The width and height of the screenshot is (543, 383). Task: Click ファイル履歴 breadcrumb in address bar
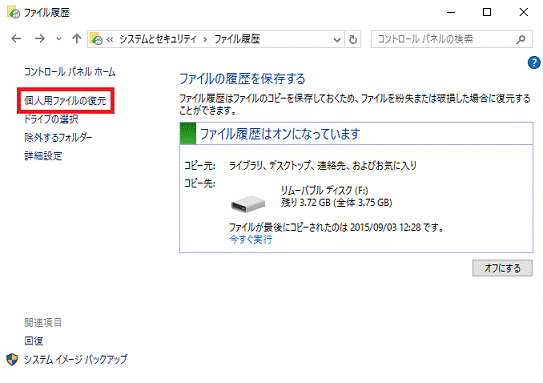pos(237,39)
